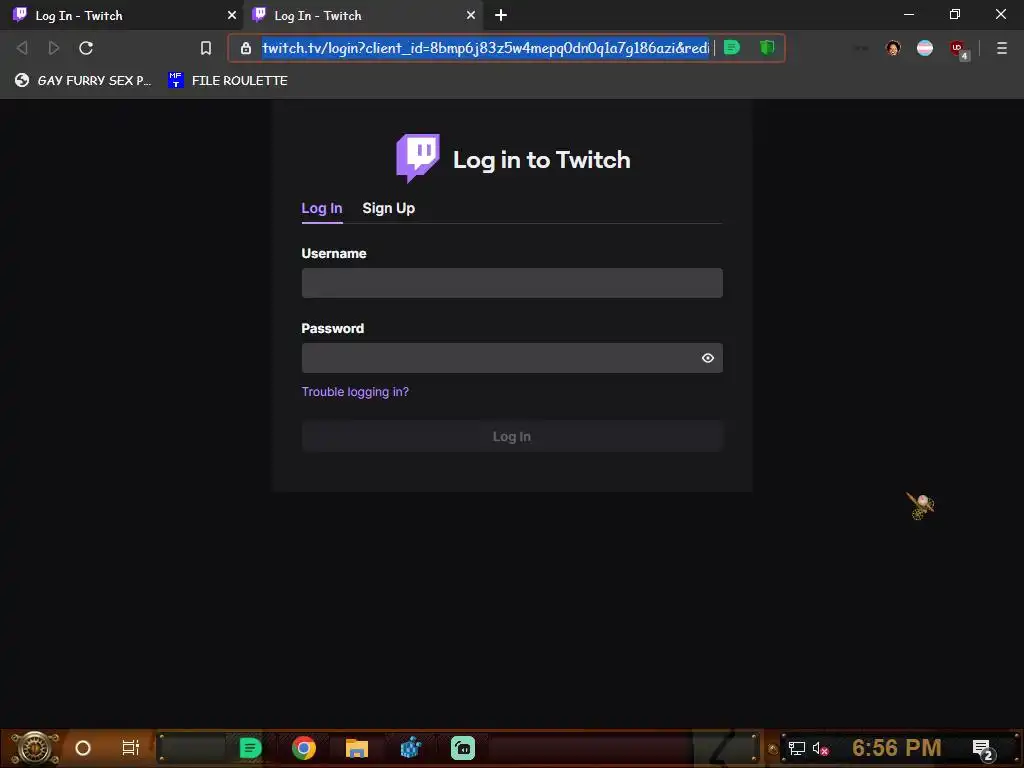This screenshot has width=1024, height=768.
Task: Open the 6:56 PM taskbar clock
Action: [897, 748]
